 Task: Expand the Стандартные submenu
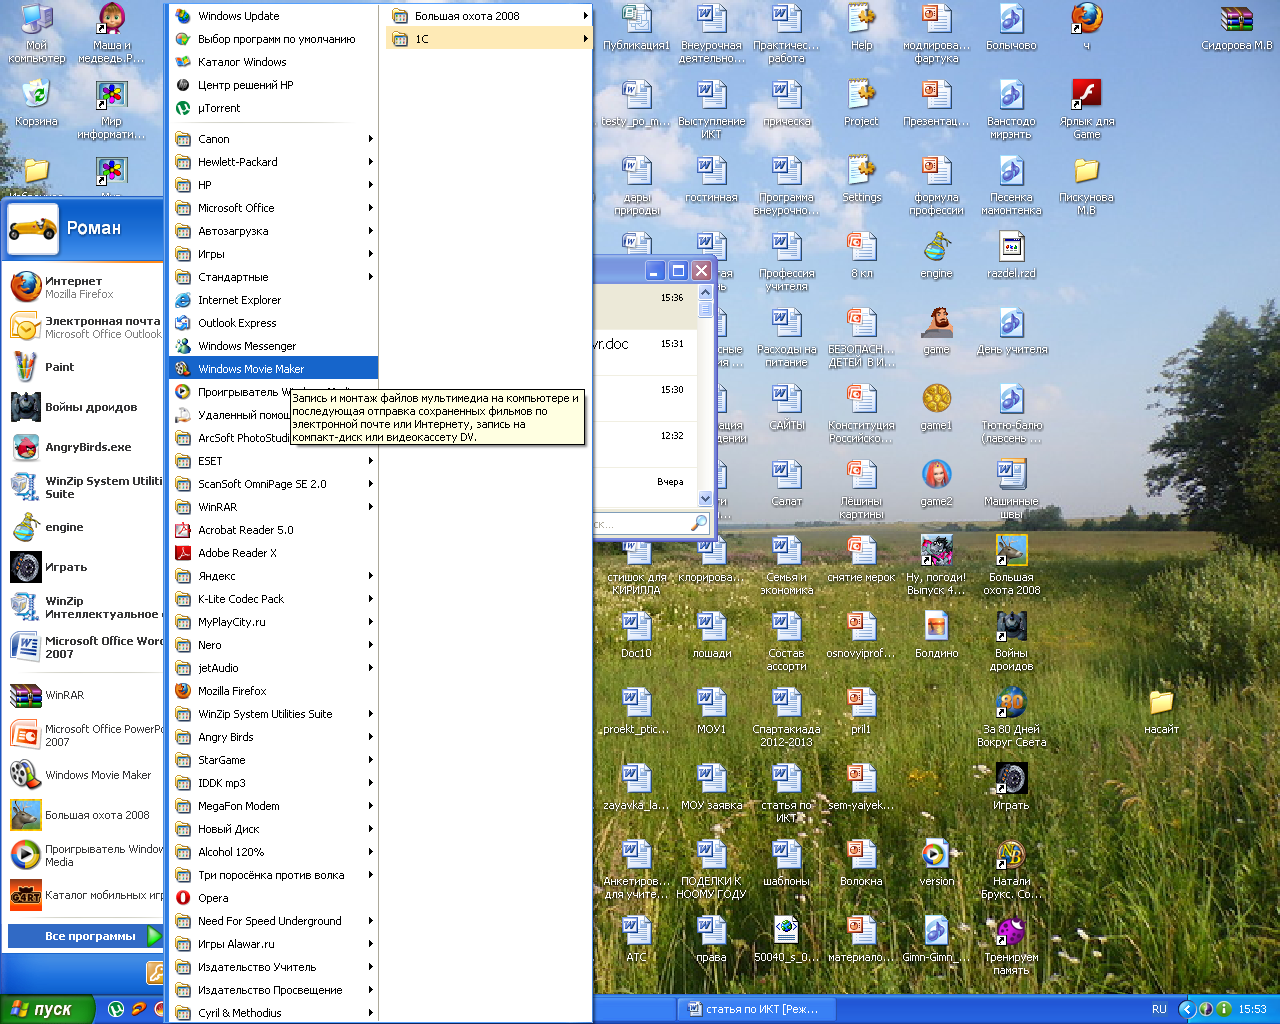click(x=274, y=277)
